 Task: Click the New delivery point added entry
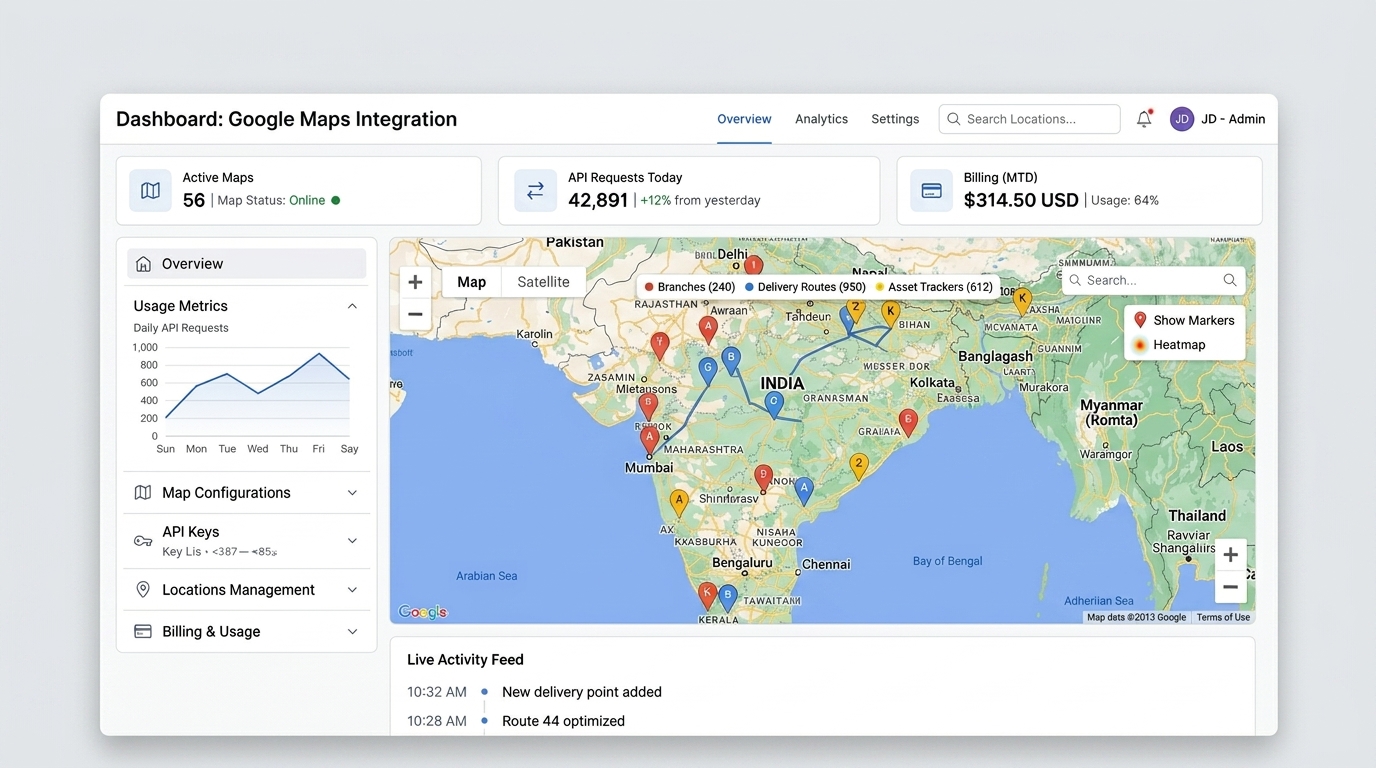pyautogui.click(x=582, y=692)
